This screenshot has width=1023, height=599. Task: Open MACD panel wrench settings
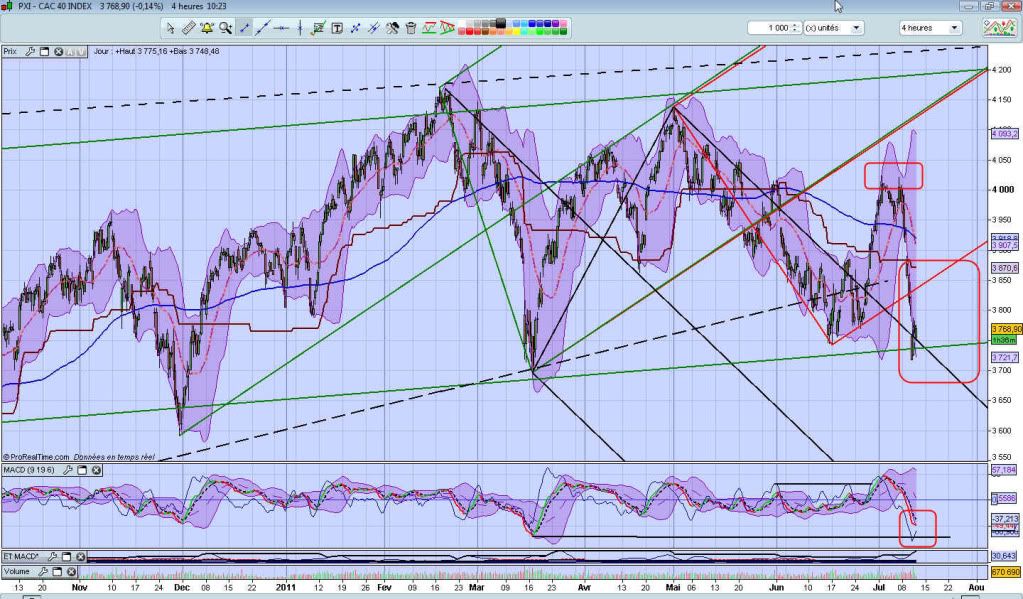(67, 469)
